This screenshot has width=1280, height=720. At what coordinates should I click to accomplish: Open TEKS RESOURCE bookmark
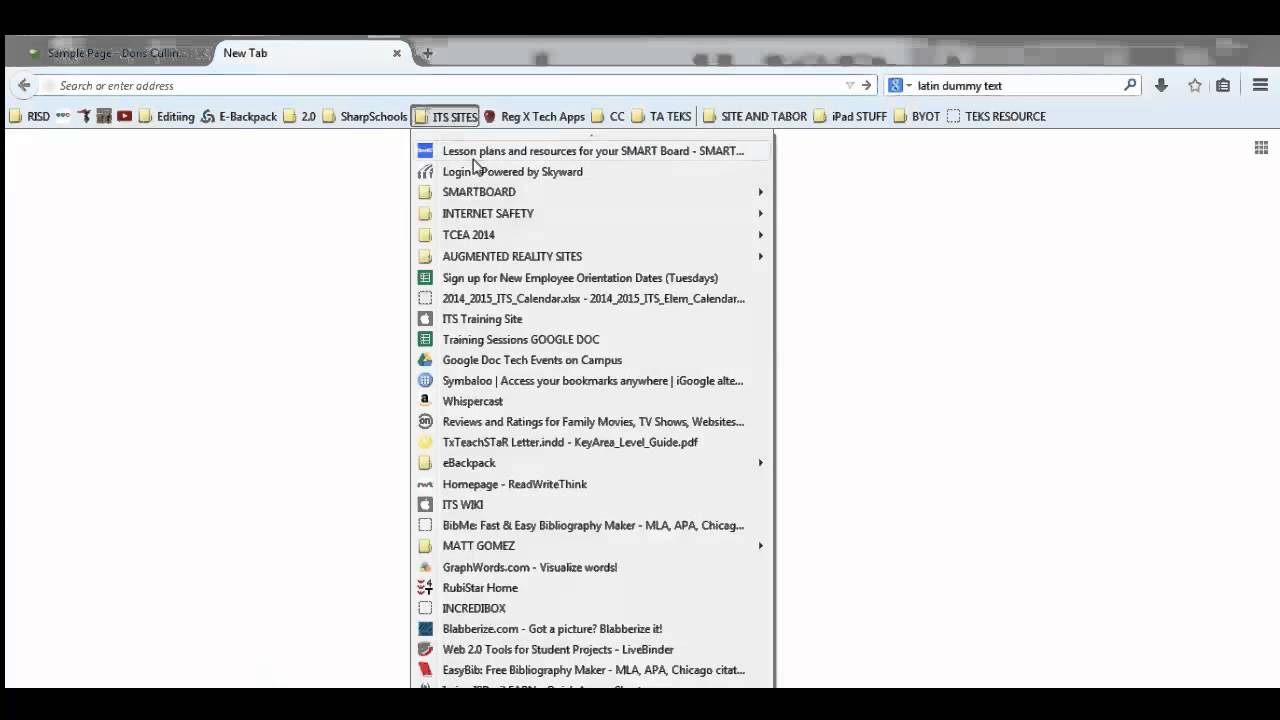point(996,116)
